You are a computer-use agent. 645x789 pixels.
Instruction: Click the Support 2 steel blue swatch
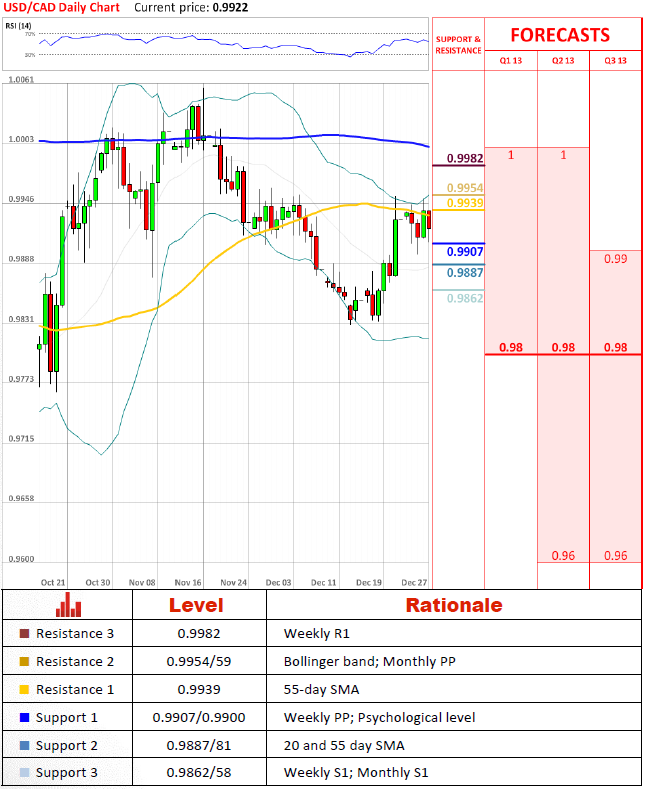[x=24, y=745]
